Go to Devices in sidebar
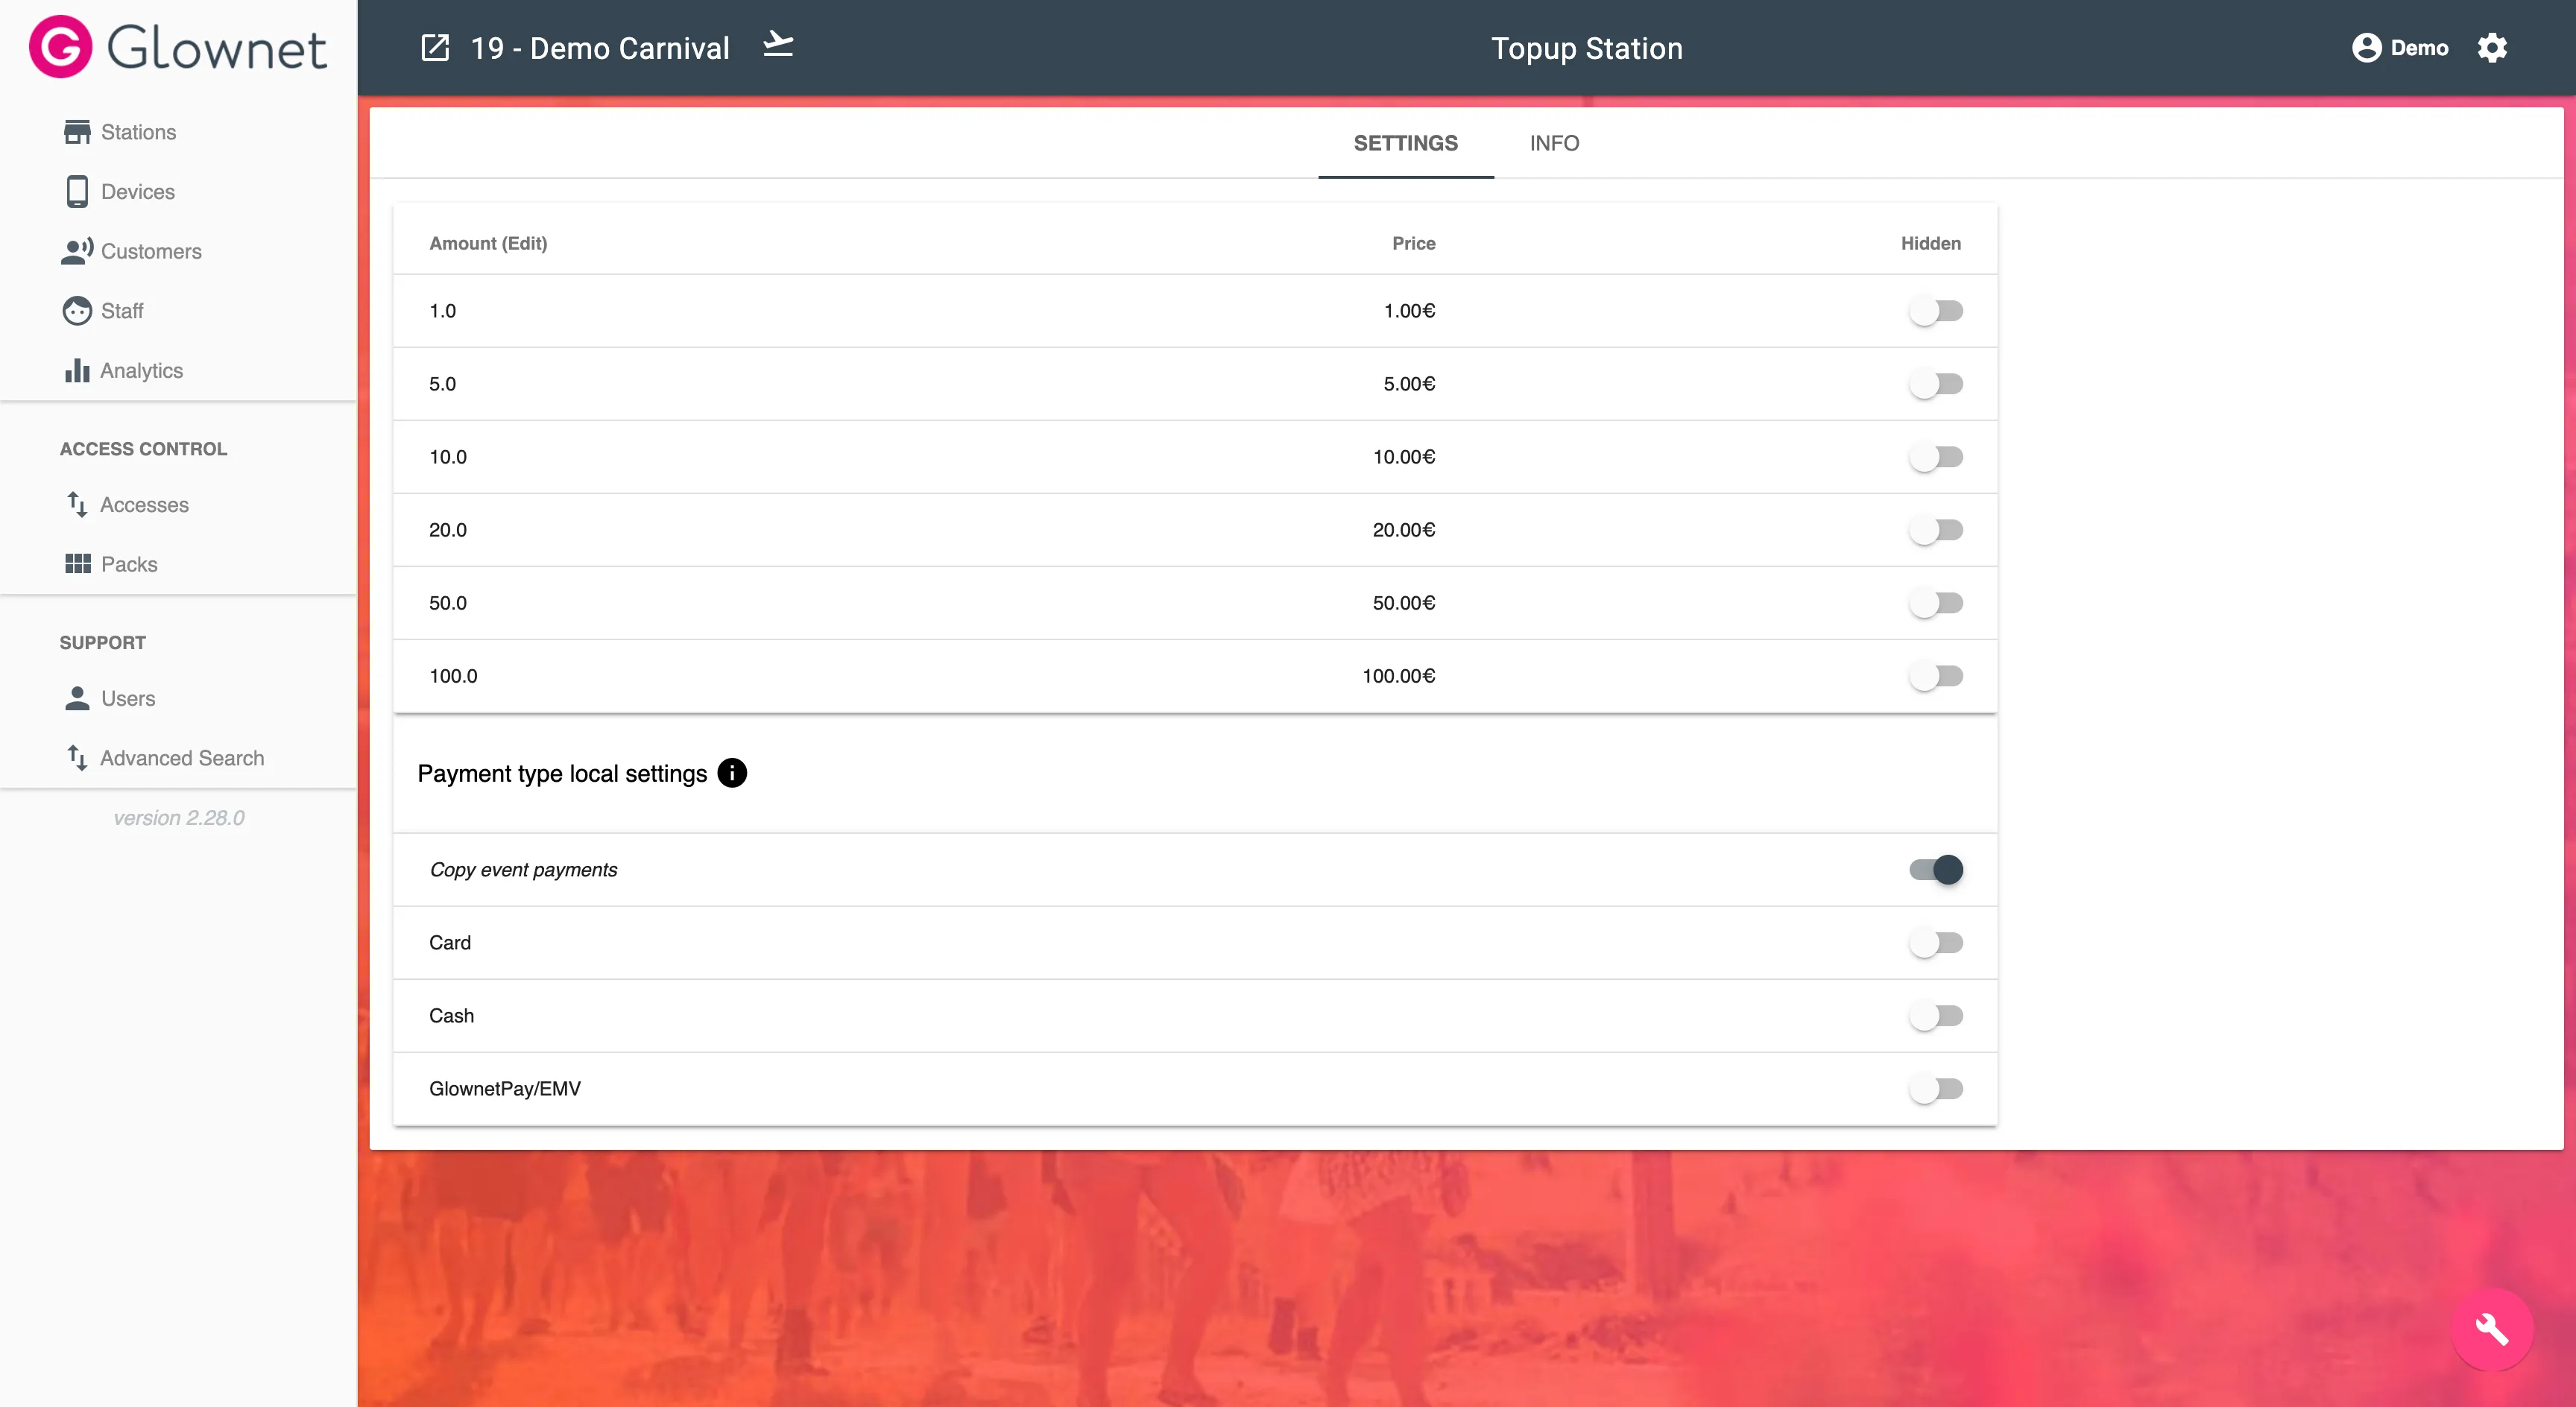This screenshot has height=1407, width=2576. point(138,191)
